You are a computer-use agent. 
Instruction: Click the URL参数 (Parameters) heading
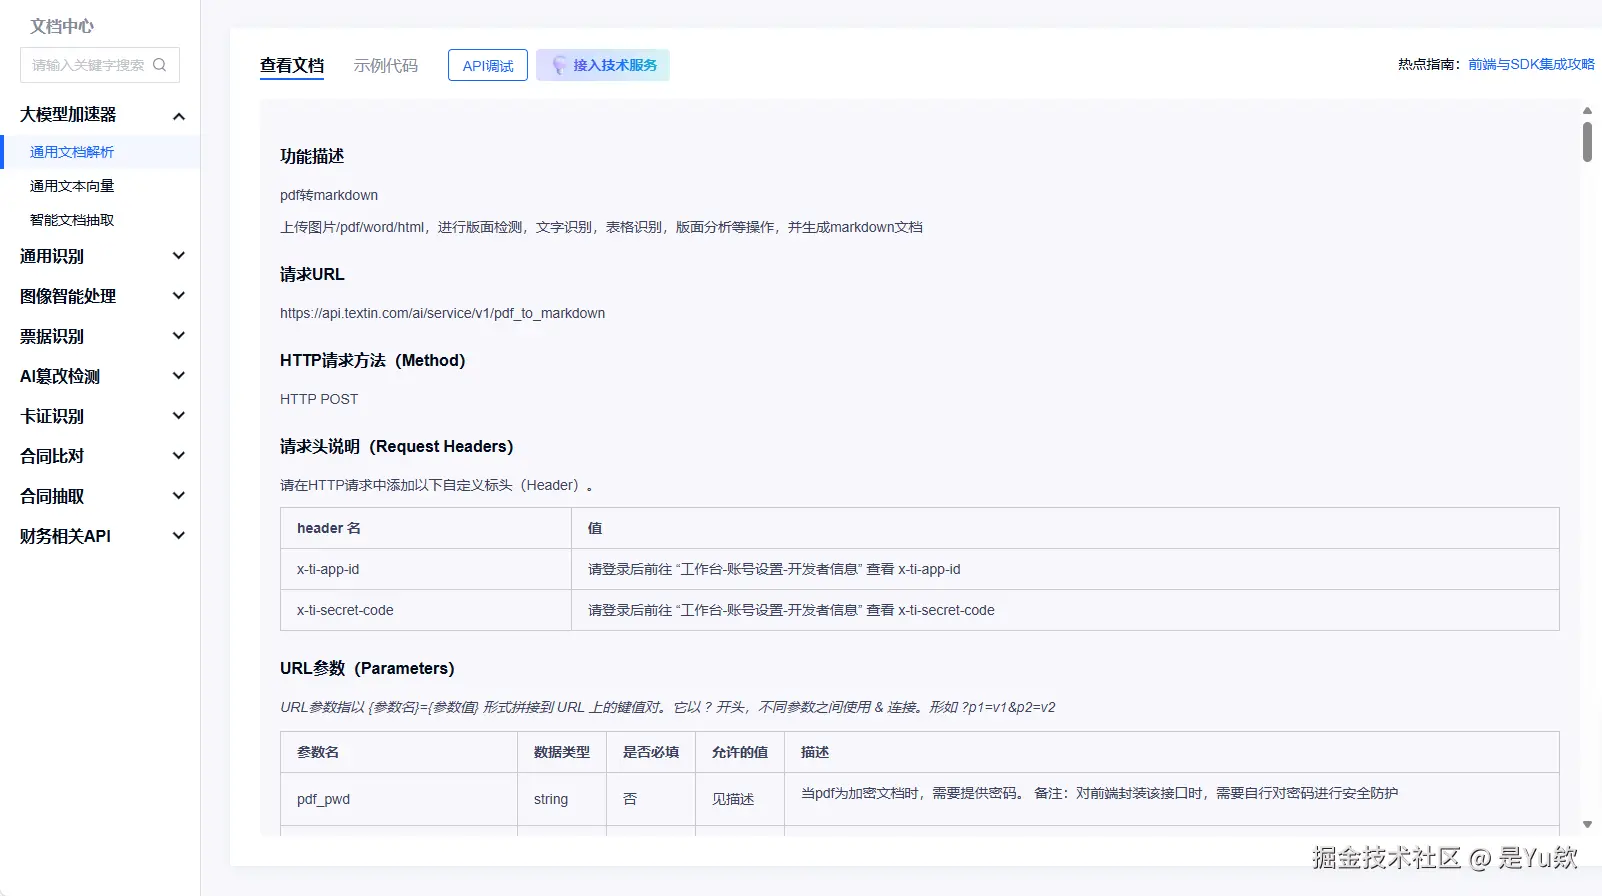pos(367,668)
